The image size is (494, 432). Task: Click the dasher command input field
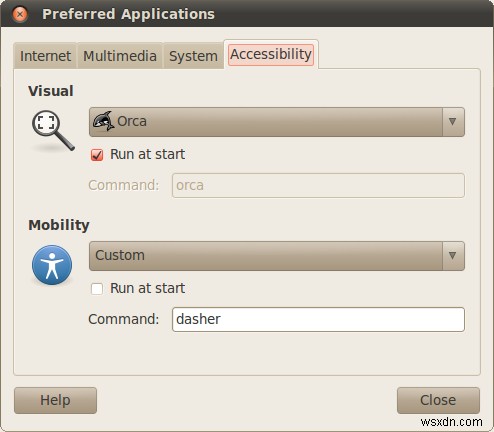coord(318,319)
